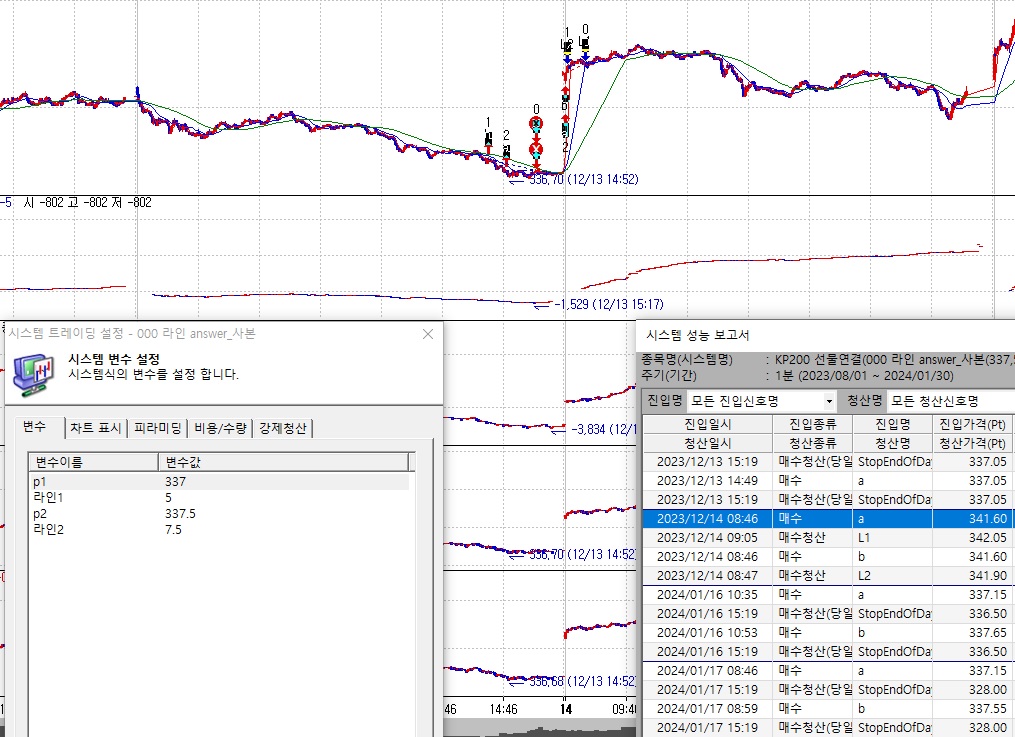
Task: Select the 비용/수량 tab
Action: [220, 428]
